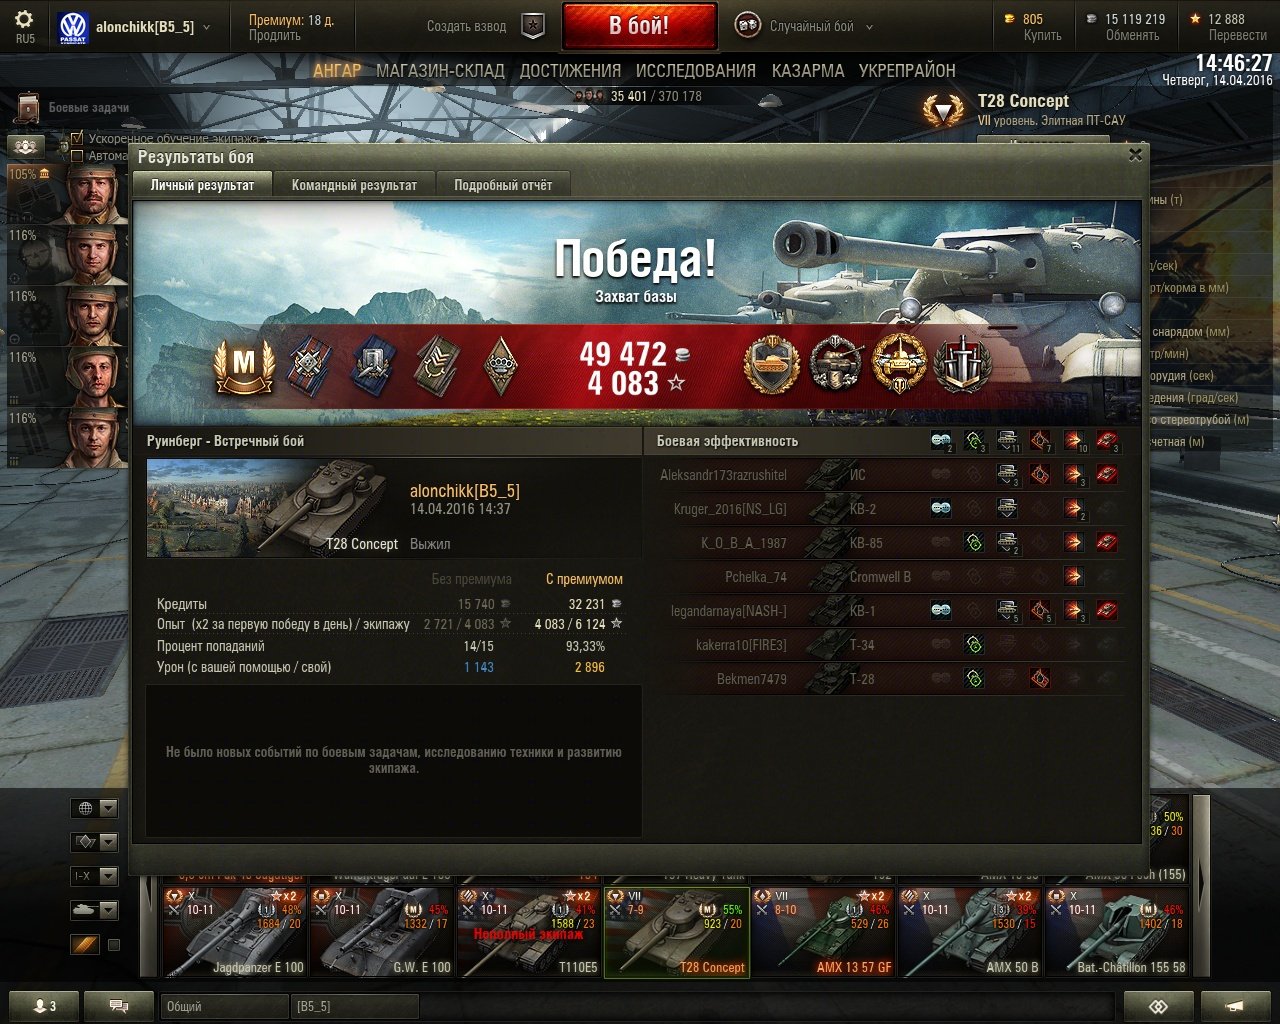Click the contacts button showing 3

click(x=41, y=1006)
